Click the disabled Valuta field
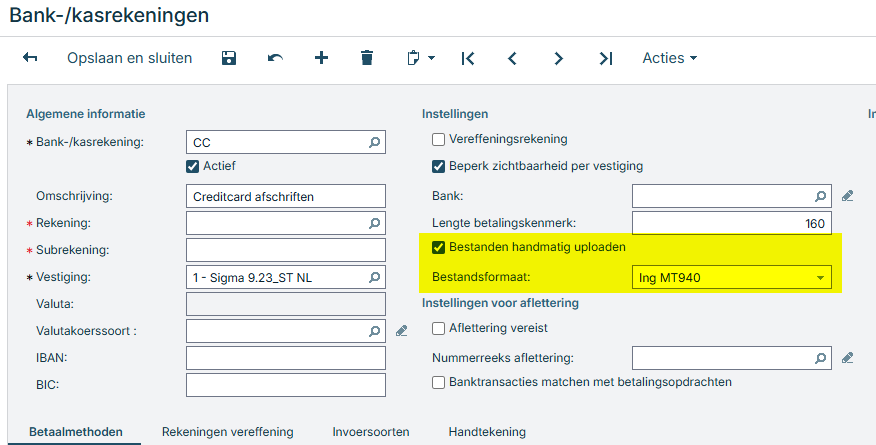The image size is (876, 445). pyautogui.click(x=285, y=304)
